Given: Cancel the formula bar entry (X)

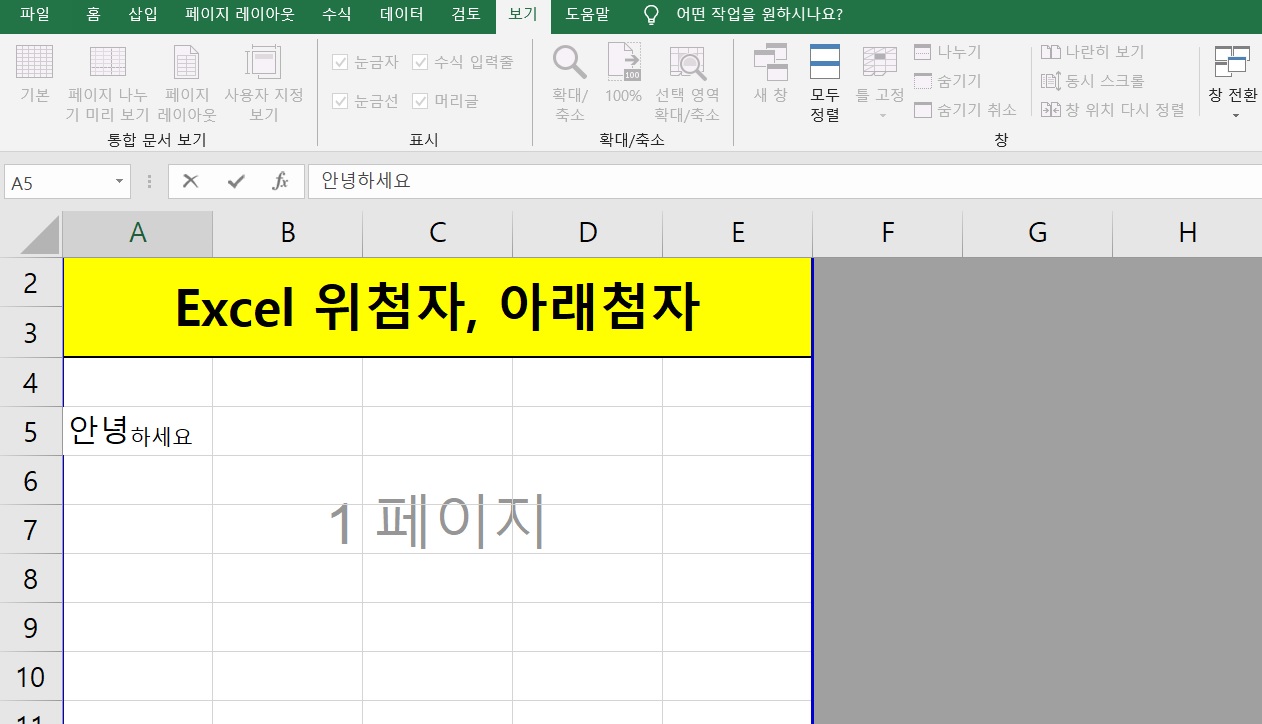Looking at the screenshot, I should coord(190,181).
